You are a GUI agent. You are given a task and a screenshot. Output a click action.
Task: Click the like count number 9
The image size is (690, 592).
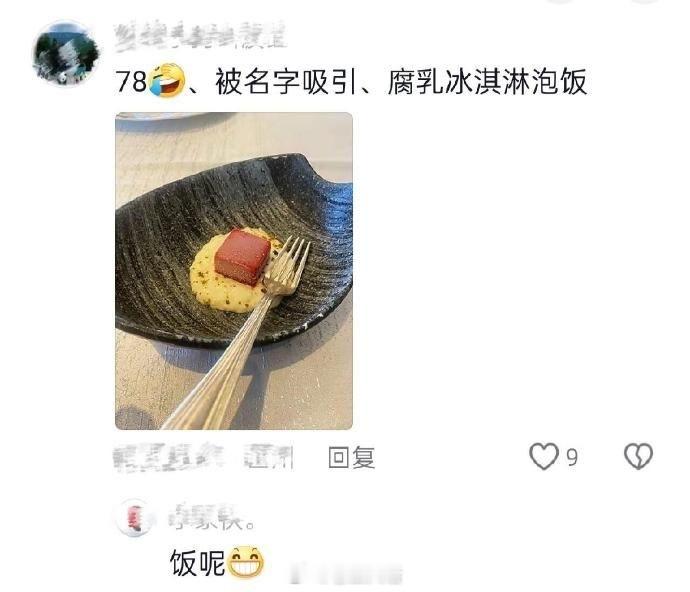tap(572, 458)
